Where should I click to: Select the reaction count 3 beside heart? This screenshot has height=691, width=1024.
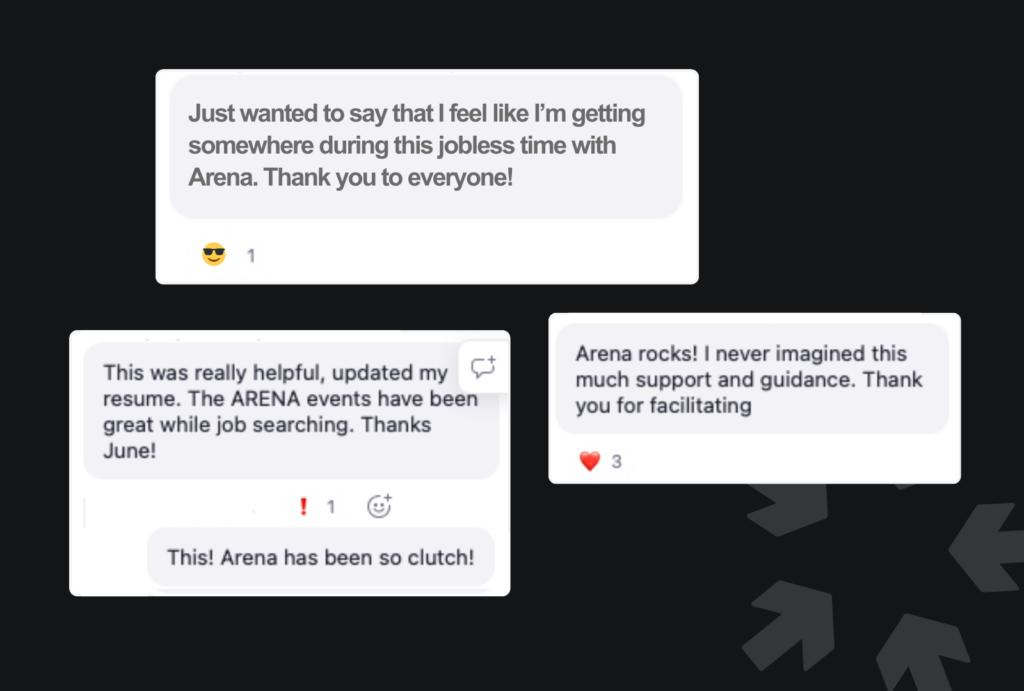(616, 462)
